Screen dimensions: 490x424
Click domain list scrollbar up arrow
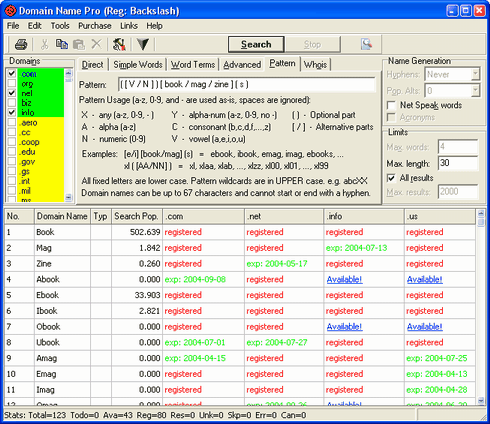(x=68, y=73)
